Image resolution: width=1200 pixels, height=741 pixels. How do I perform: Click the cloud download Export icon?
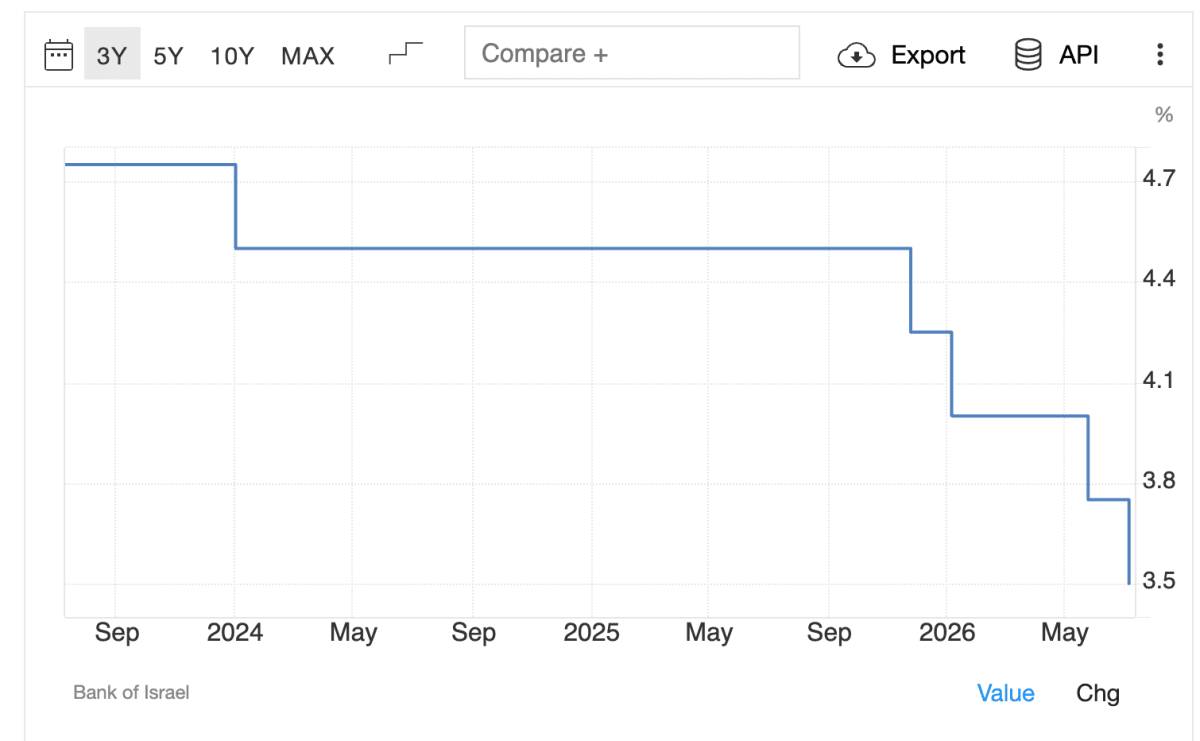pyautogui.click(x=856, y=55)
